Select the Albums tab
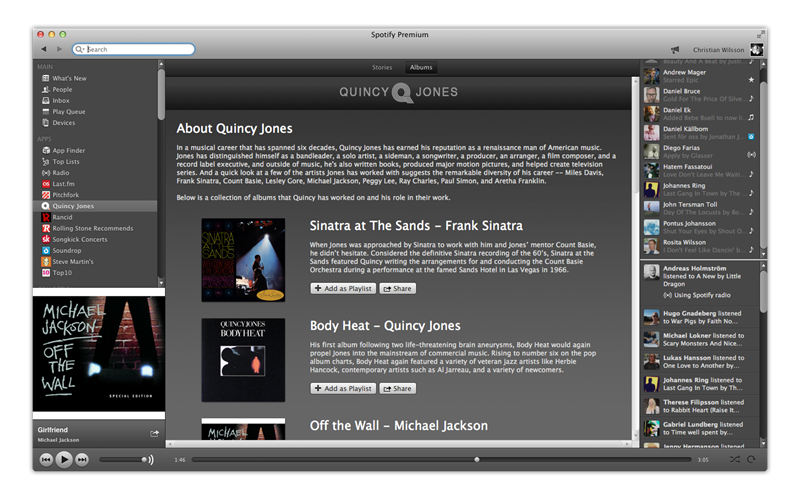Image resolution: width=800 pixels, height=500 pixels. pos(421,68)
